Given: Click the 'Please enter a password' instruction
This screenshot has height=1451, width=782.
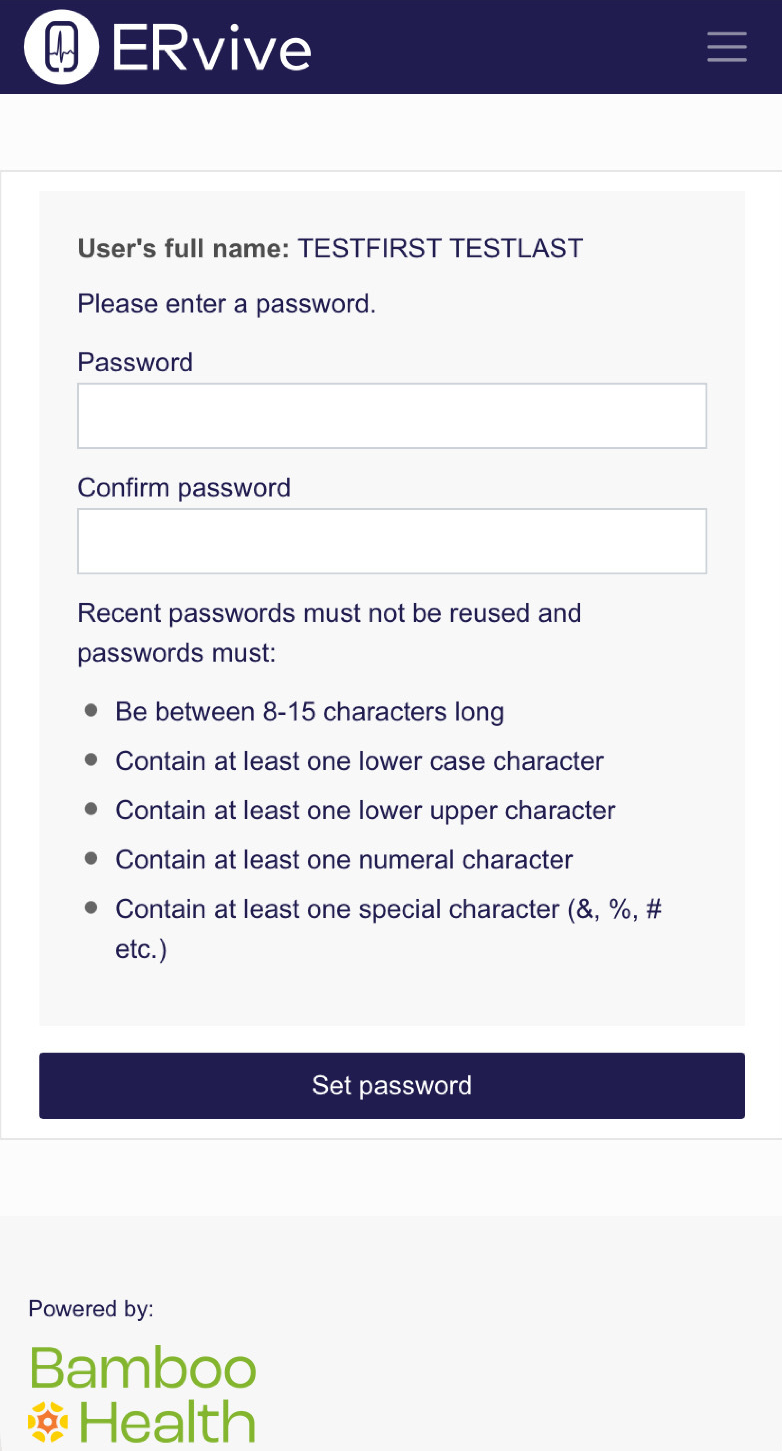Looking at the screenshot, I should point(227,304).
